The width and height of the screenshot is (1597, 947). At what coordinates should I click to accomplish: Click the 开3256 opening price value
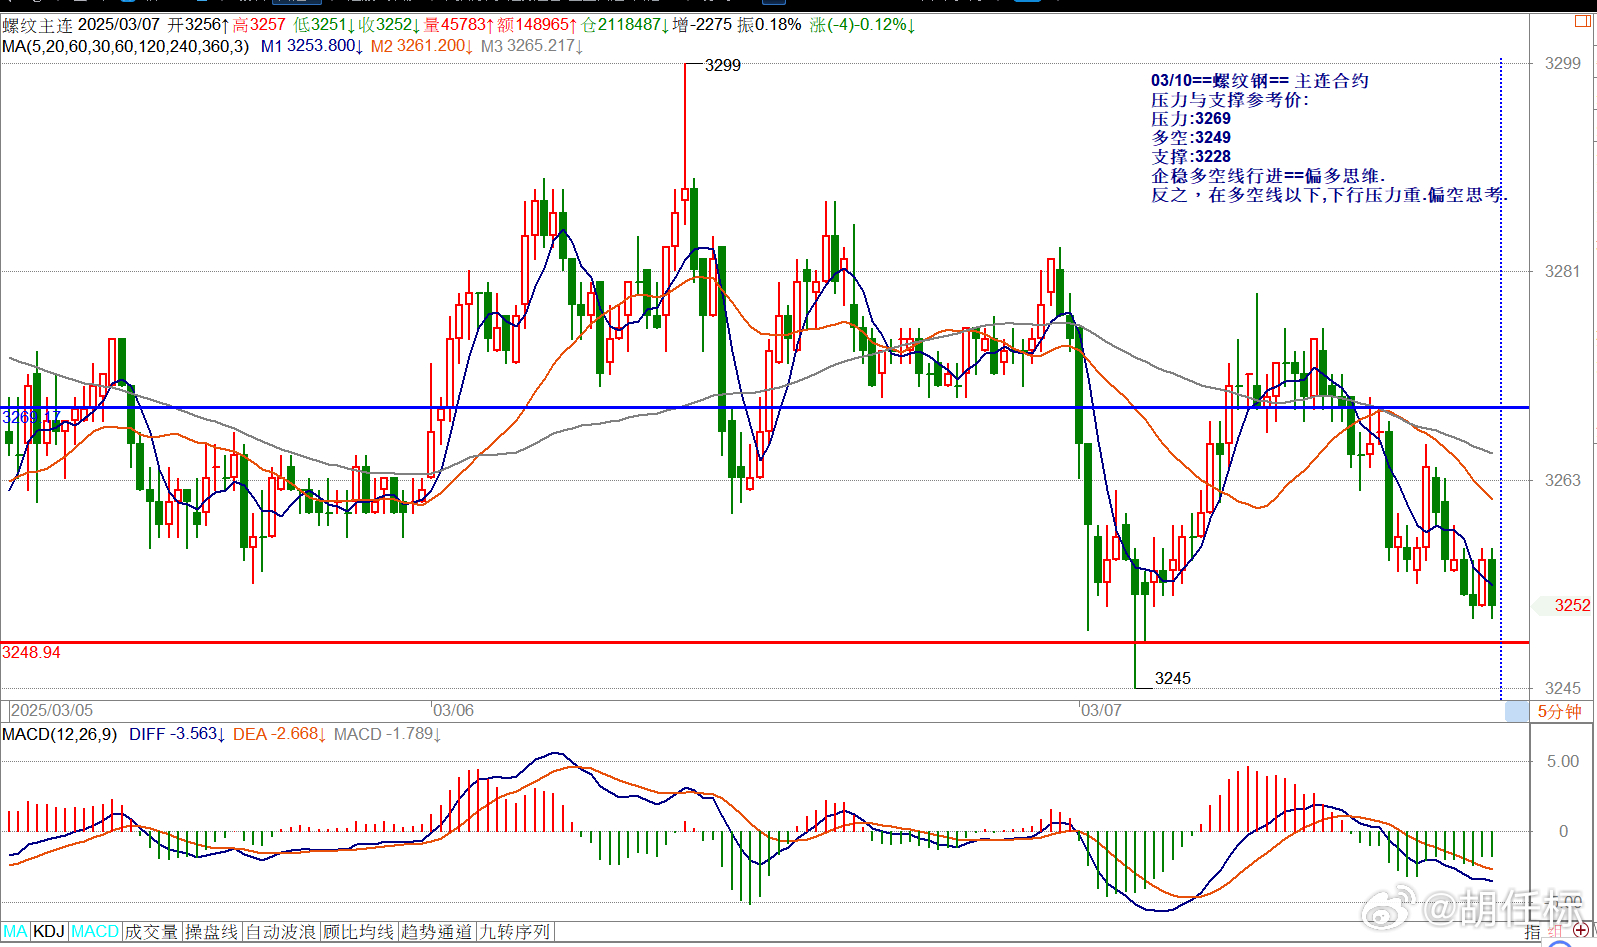pos(198,25)
